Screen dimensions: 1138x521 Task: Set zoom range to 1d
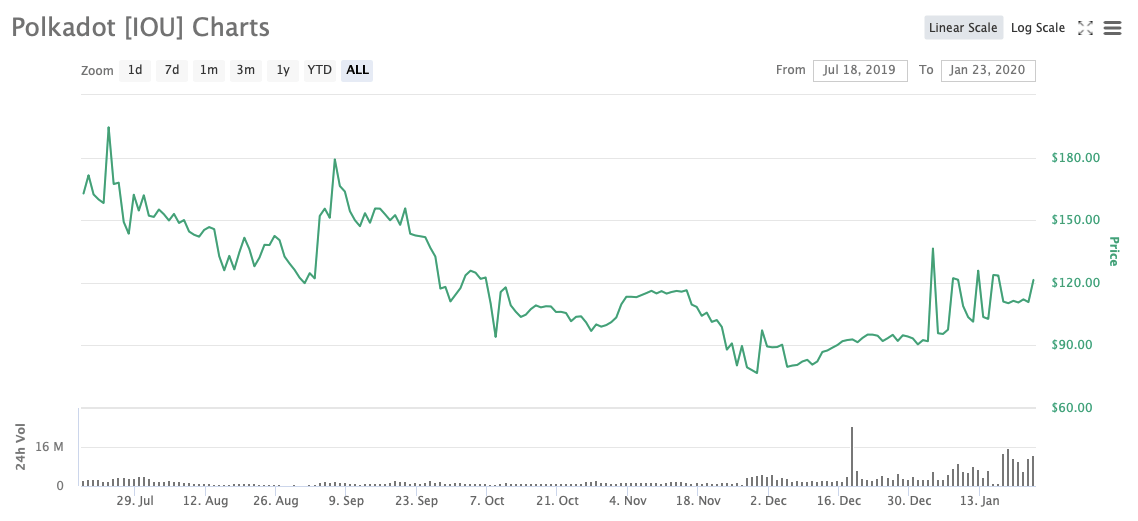pos(135,70)
